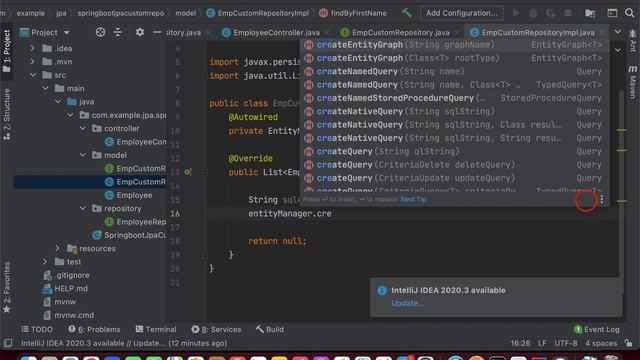
Task: Click the Debug bug icon
Action: coord(533,13)
